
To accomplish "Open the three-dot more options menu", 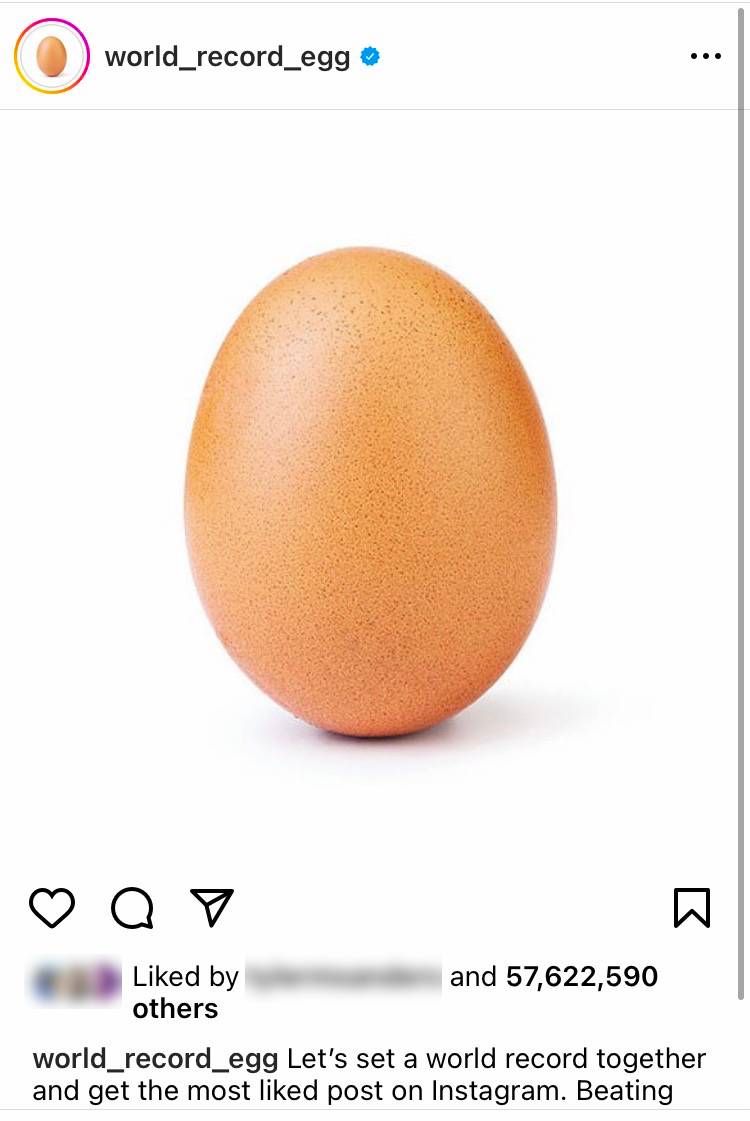I will (706, 56).
